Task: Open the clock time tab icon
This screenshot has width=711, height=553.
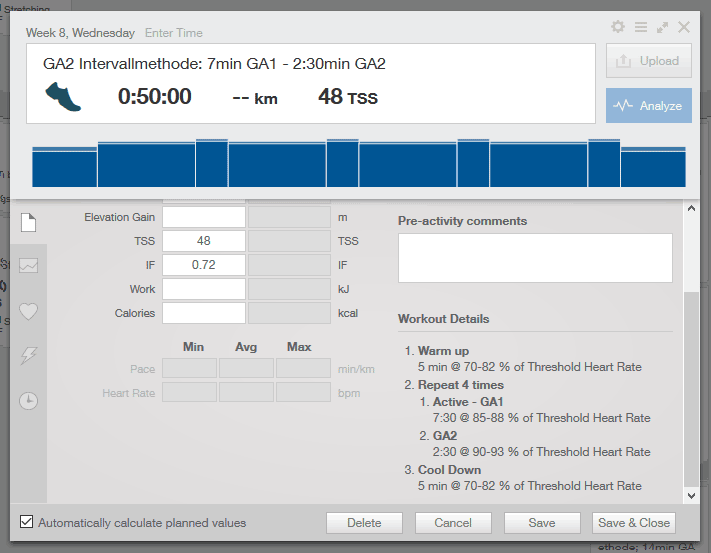Action: [28, 400]
